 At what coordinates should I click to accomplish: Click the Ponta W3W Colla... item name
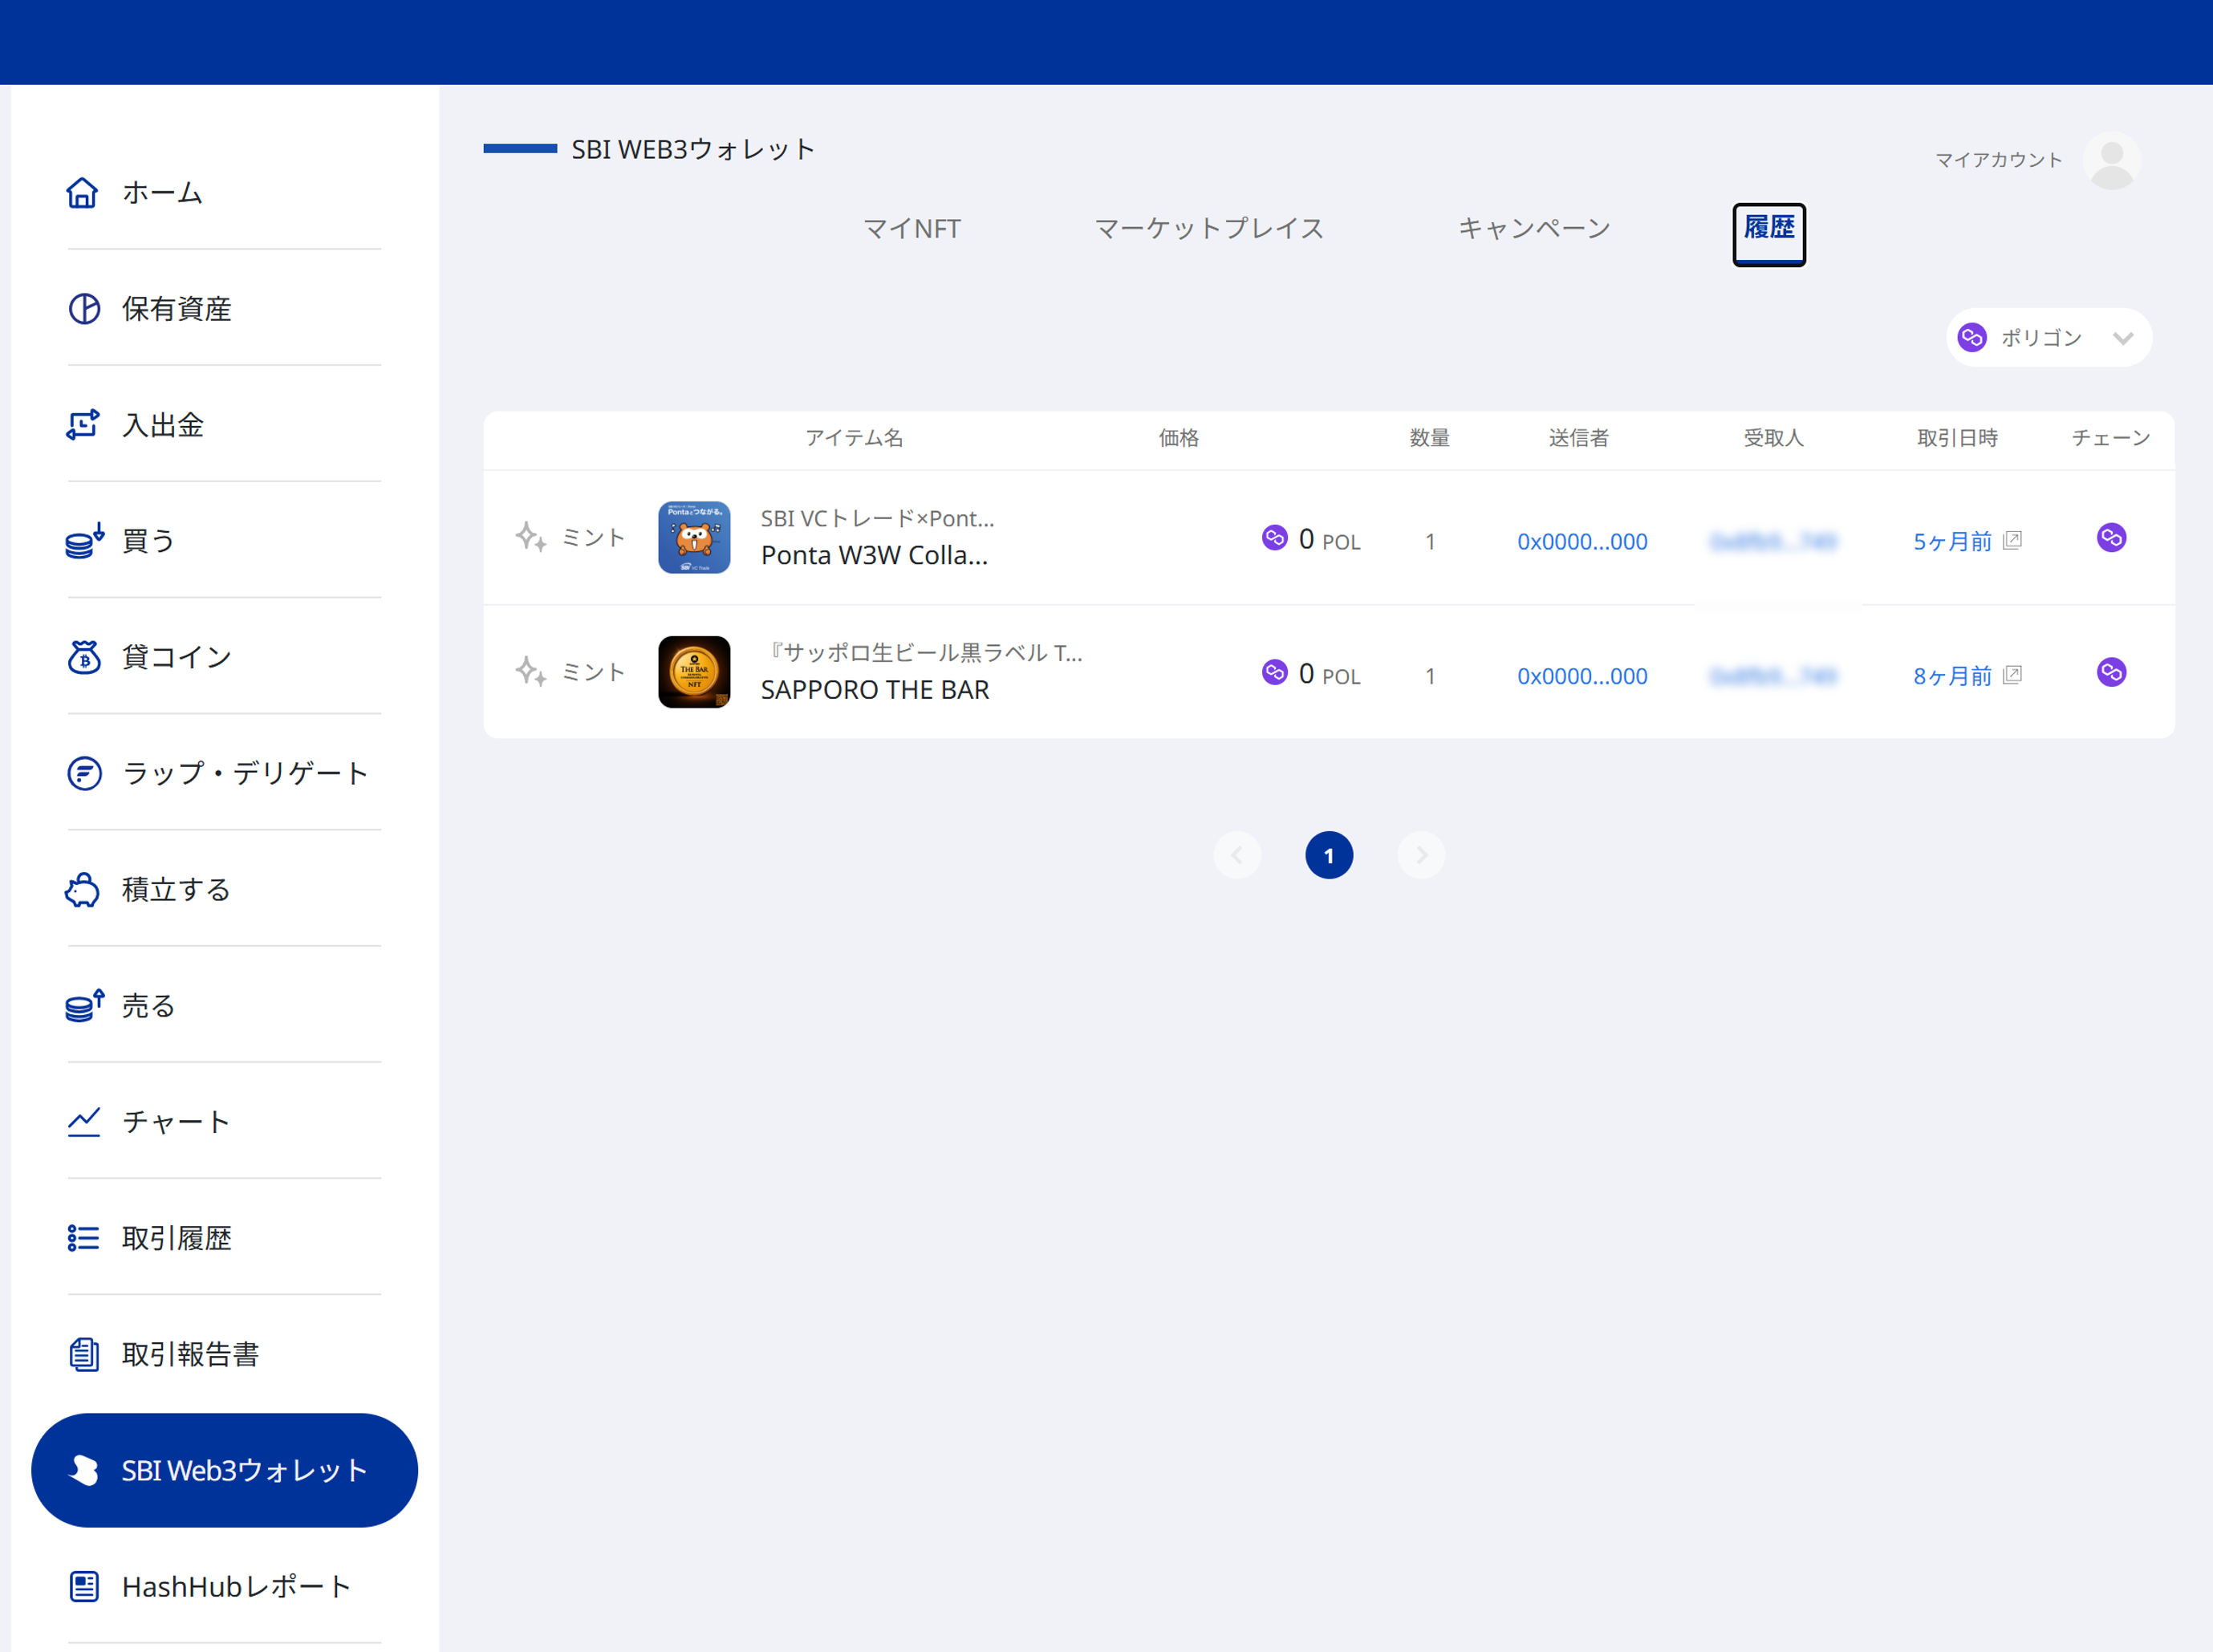[874, 556]
